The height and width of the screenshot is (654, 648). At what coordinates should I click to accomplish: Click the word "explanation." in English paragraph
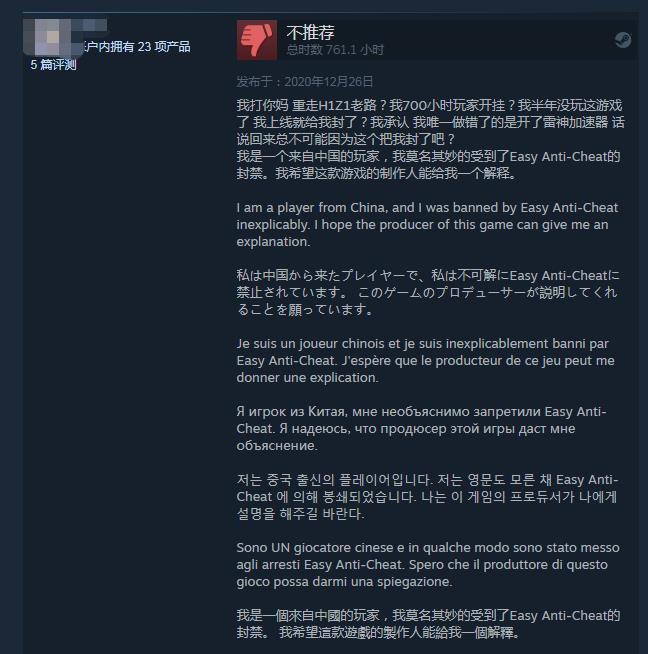click(273, 241)
